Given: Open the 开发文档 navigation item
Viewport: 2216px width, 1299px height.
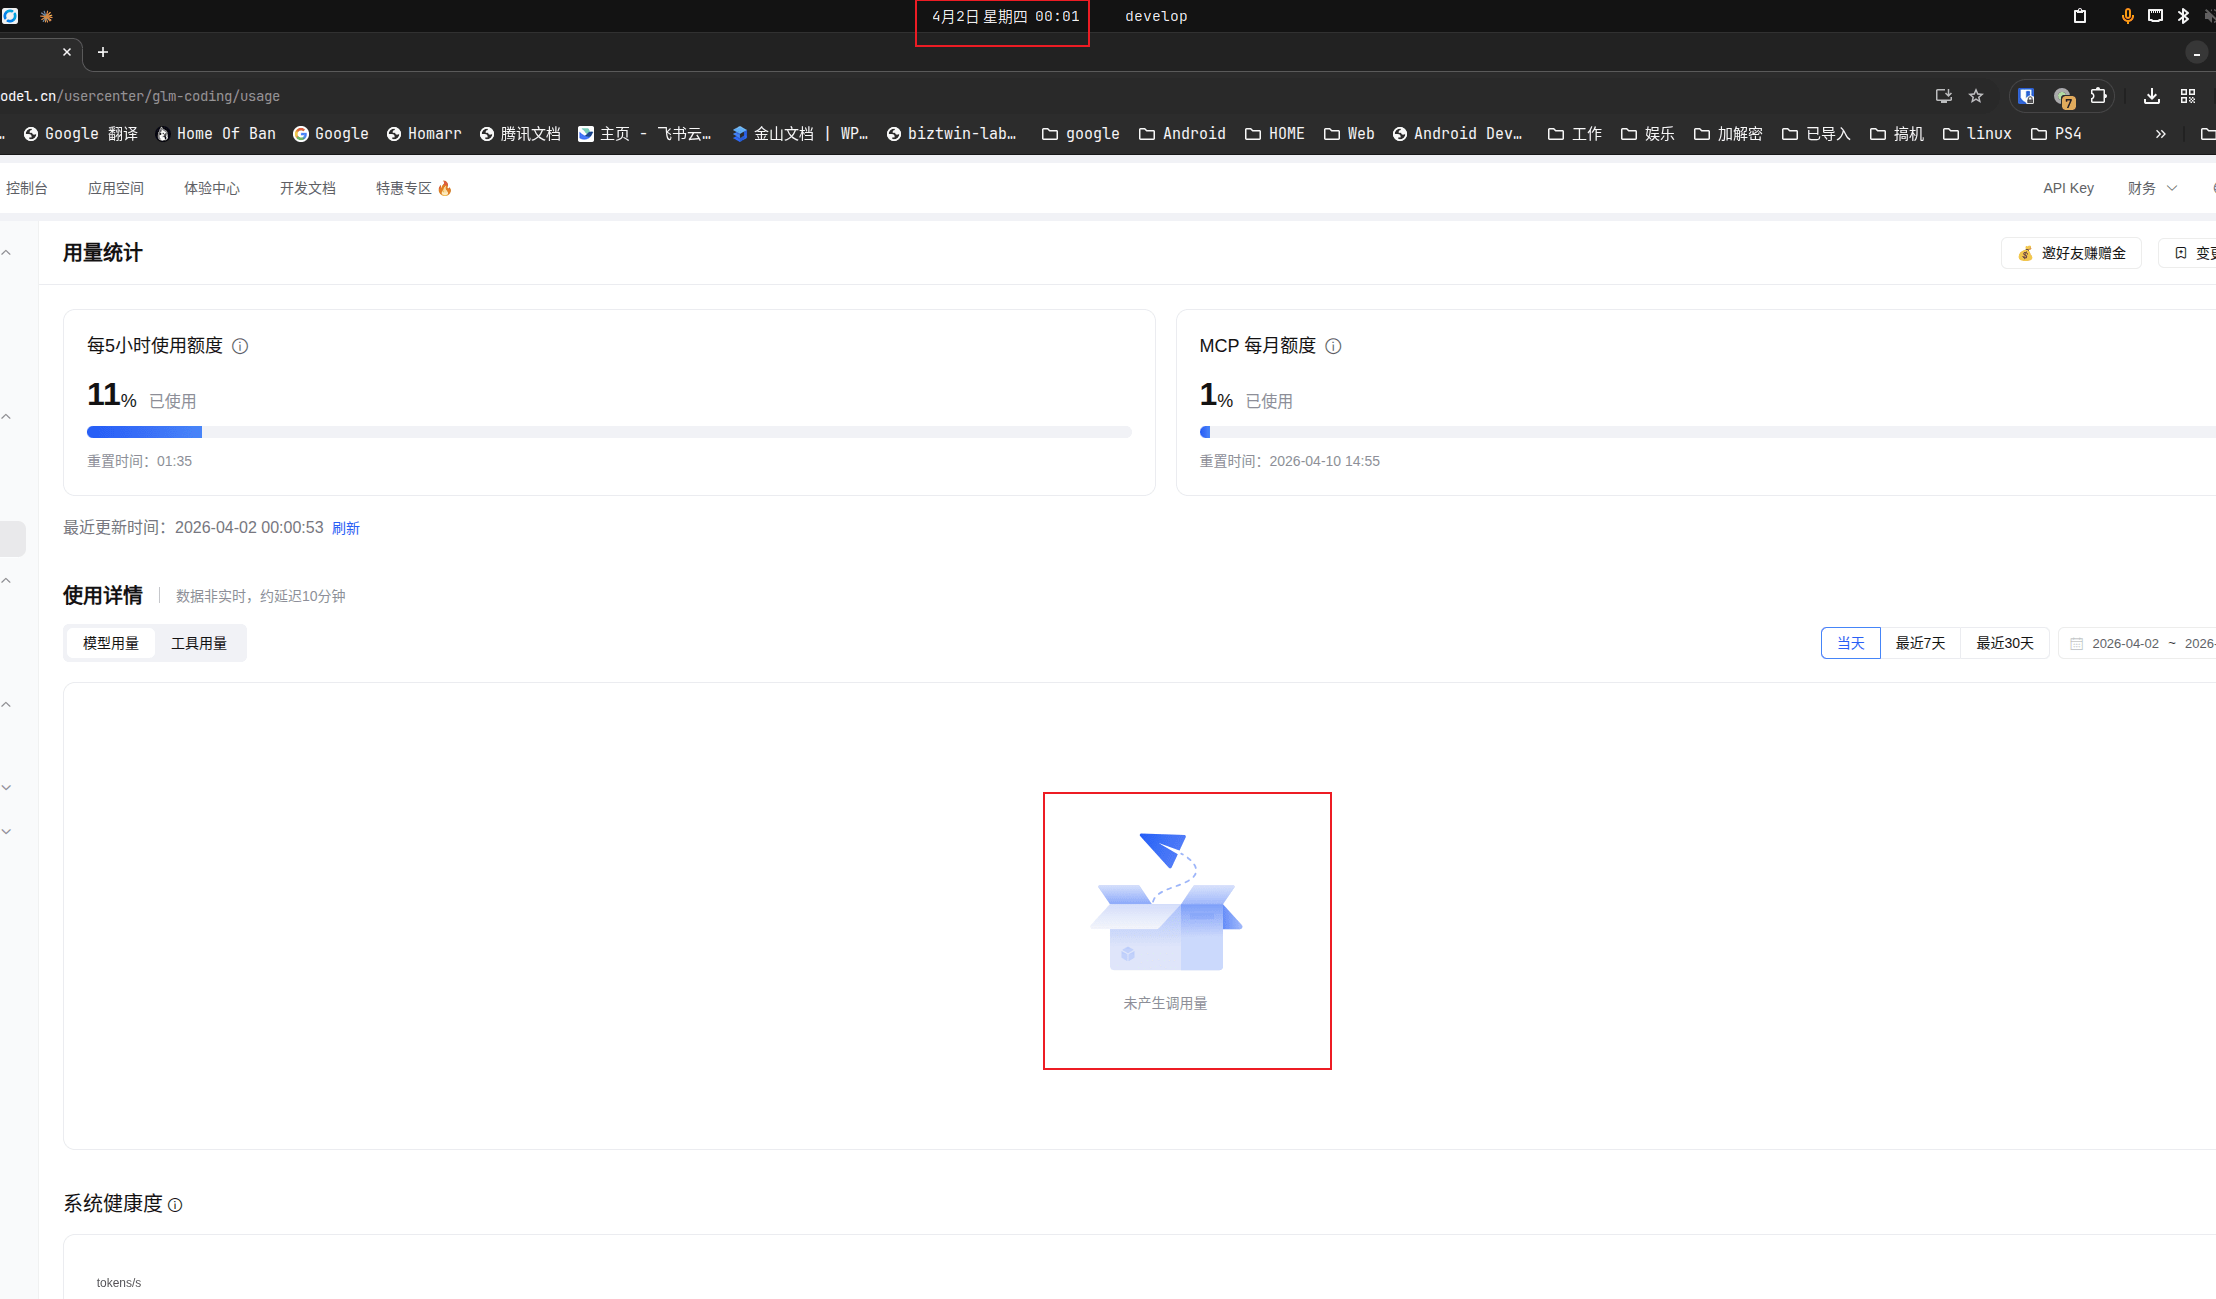Looking at the screenshot, I should (307, 188).
